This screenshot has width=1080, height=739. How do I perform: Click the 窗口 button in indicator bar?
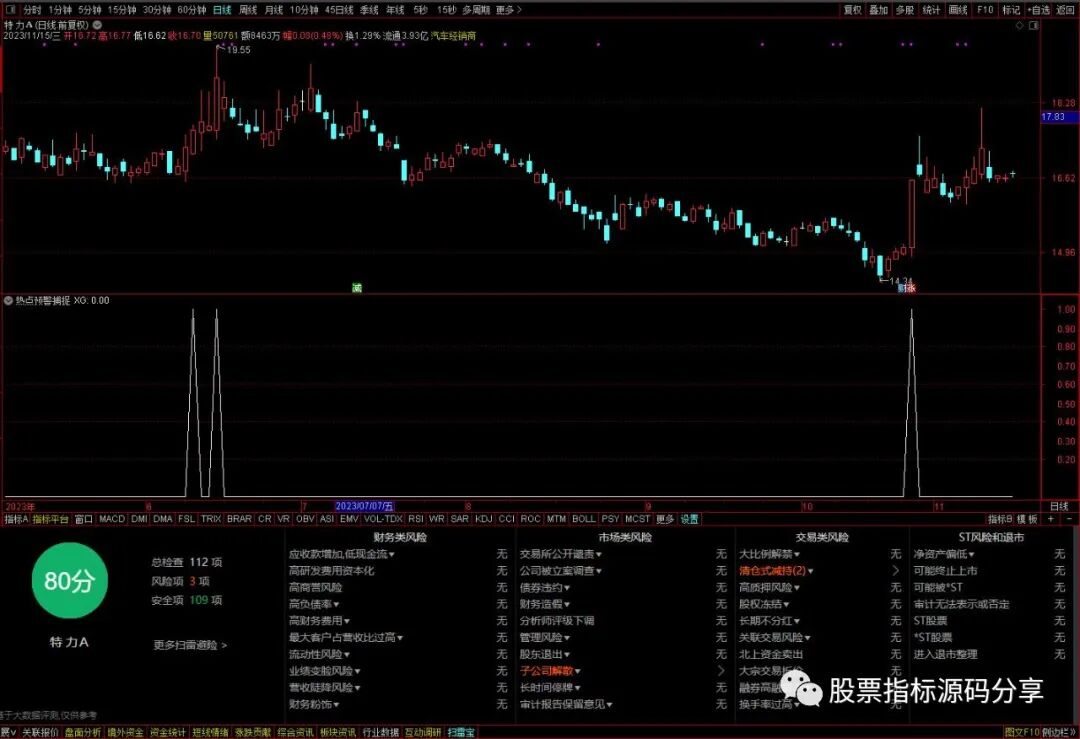pyautogui.click(x=83, y=519)
